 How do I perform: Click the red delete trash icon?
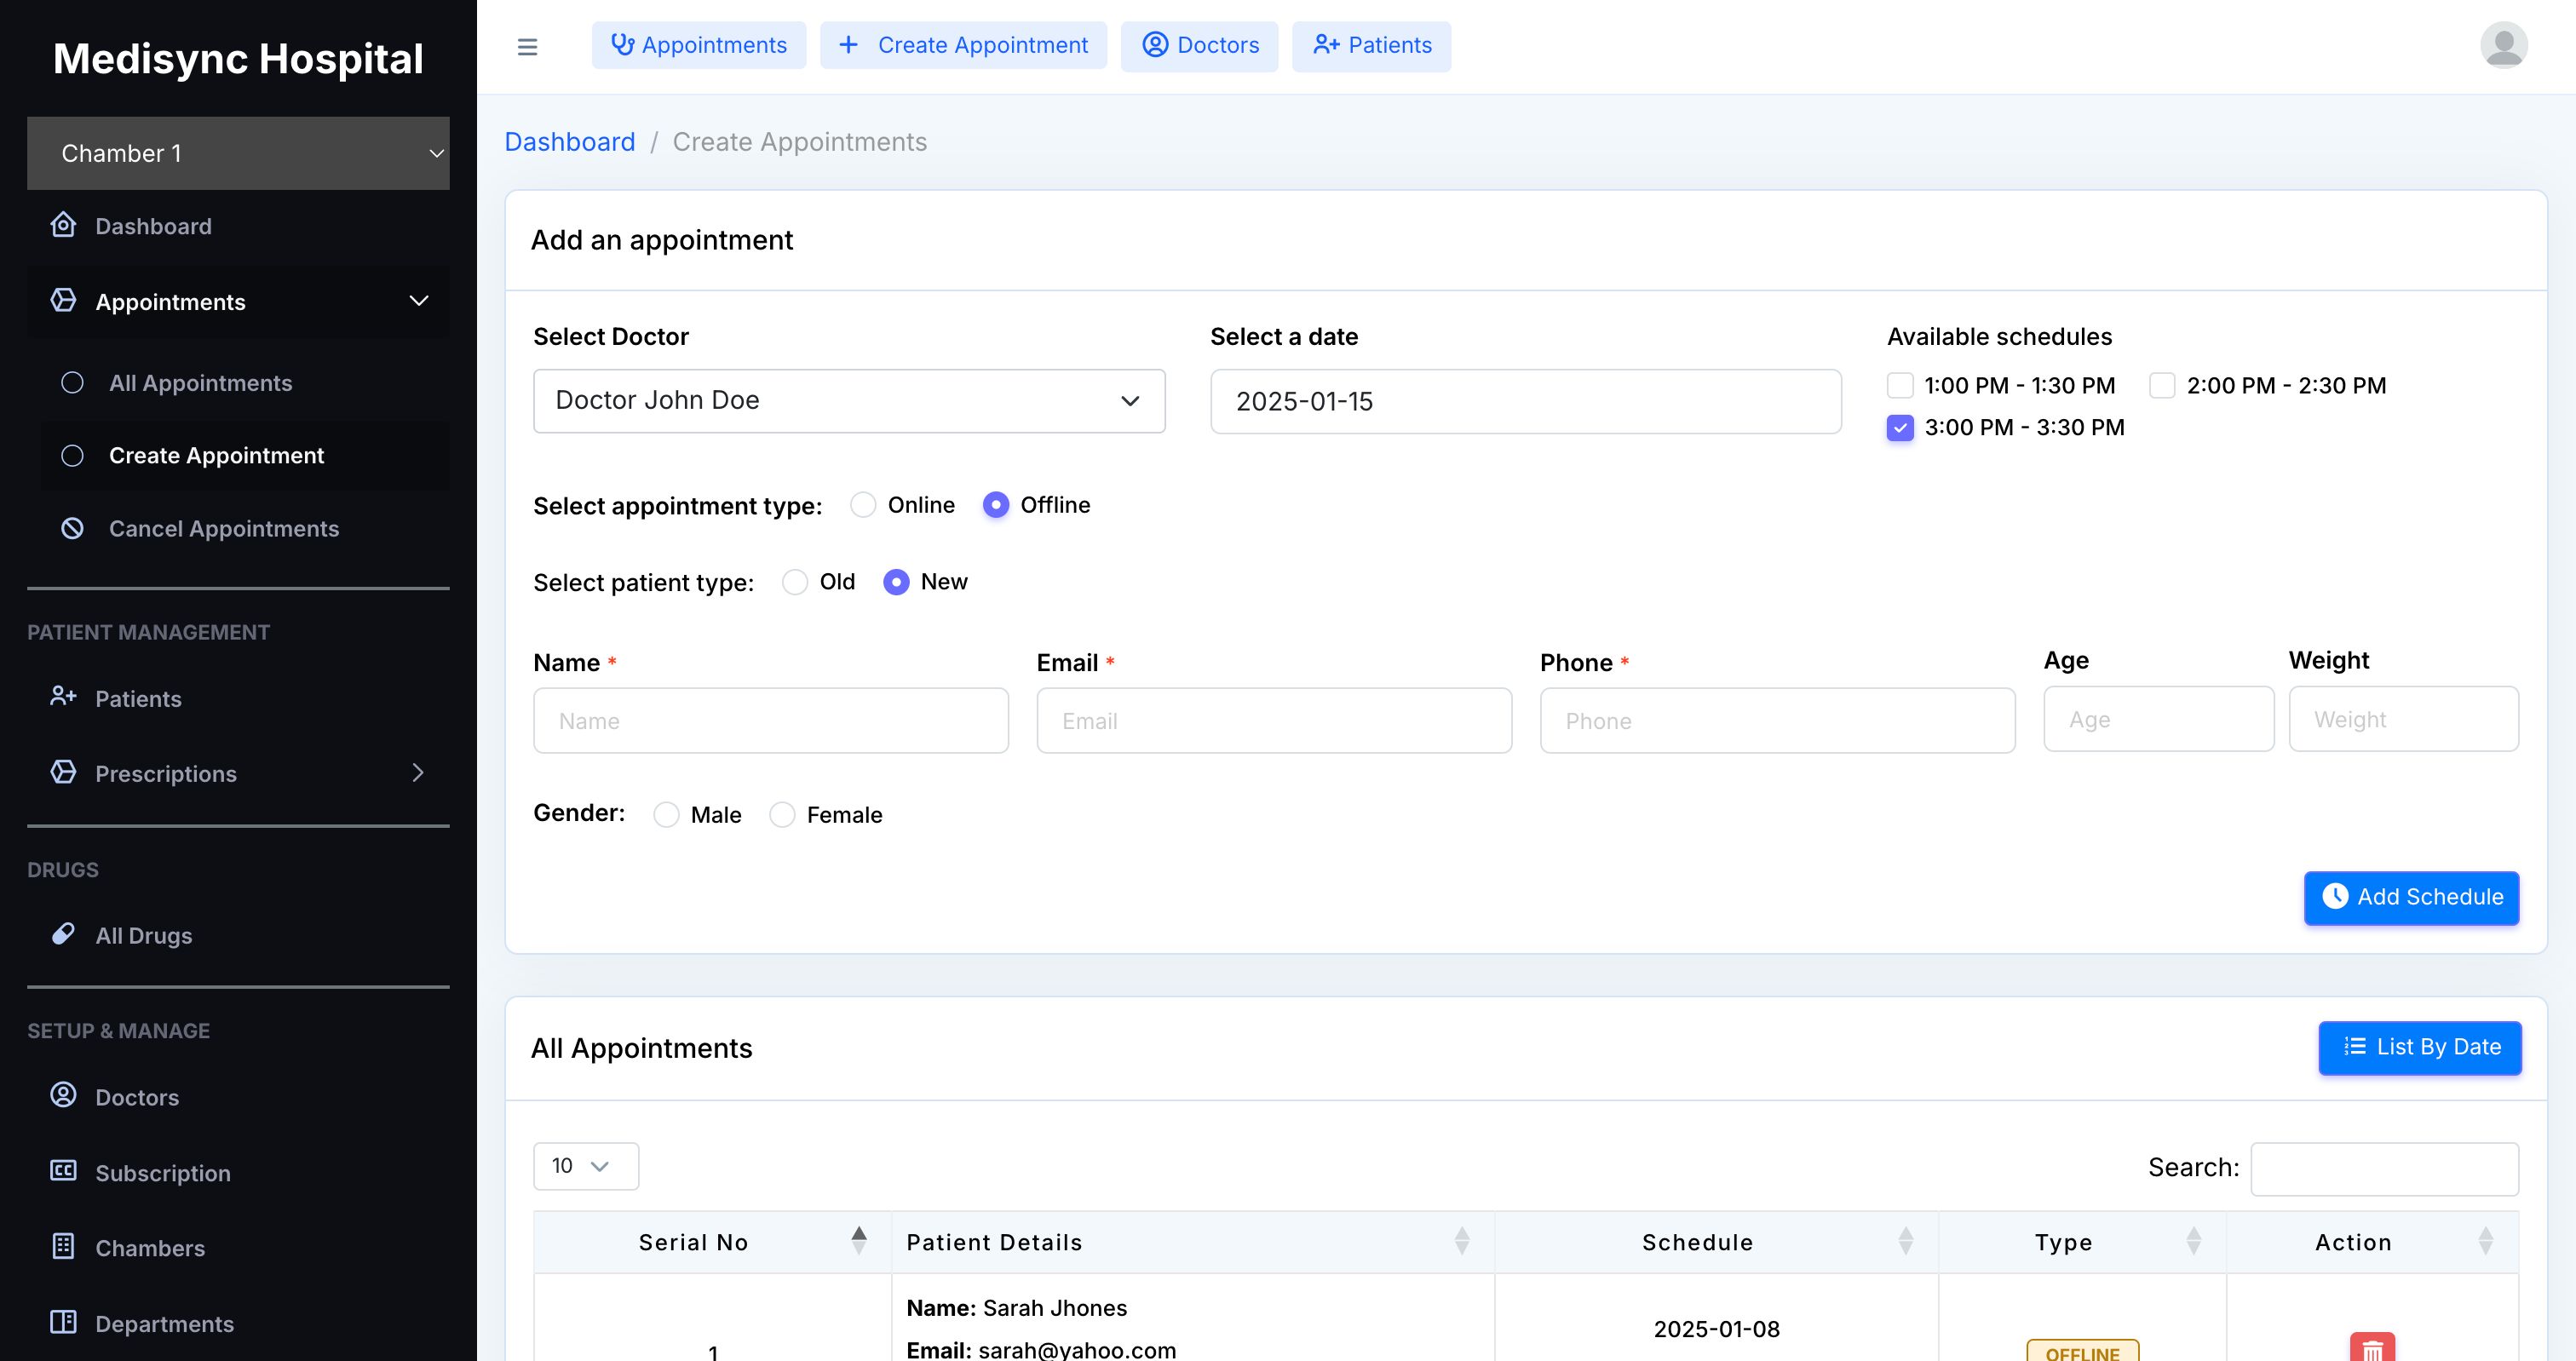(2372, 1348)
